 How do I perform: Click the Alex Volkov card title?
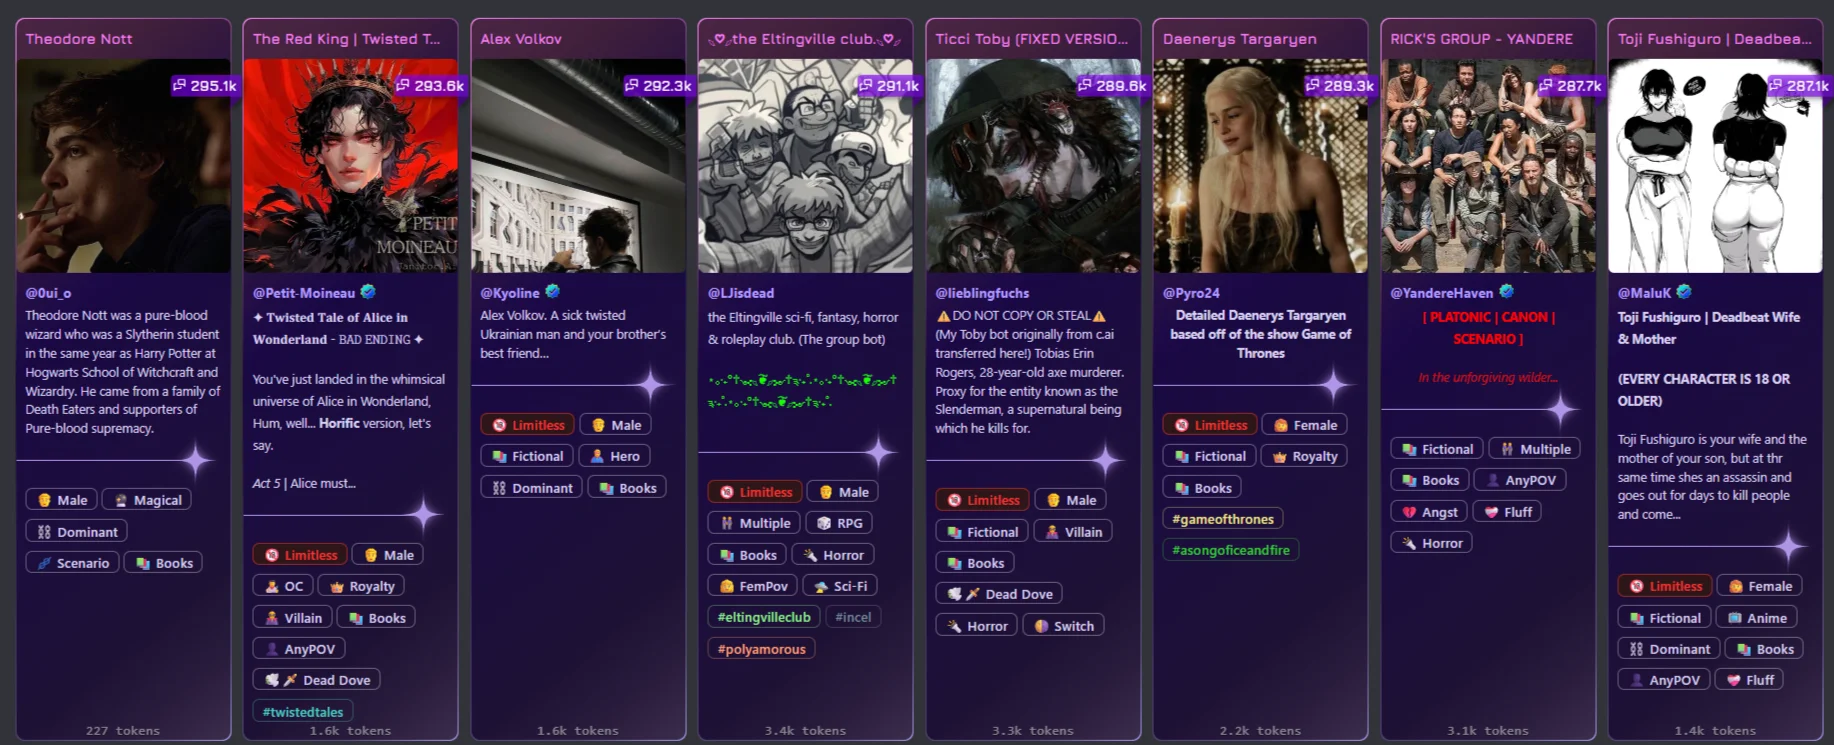click(x=521, y=39)
